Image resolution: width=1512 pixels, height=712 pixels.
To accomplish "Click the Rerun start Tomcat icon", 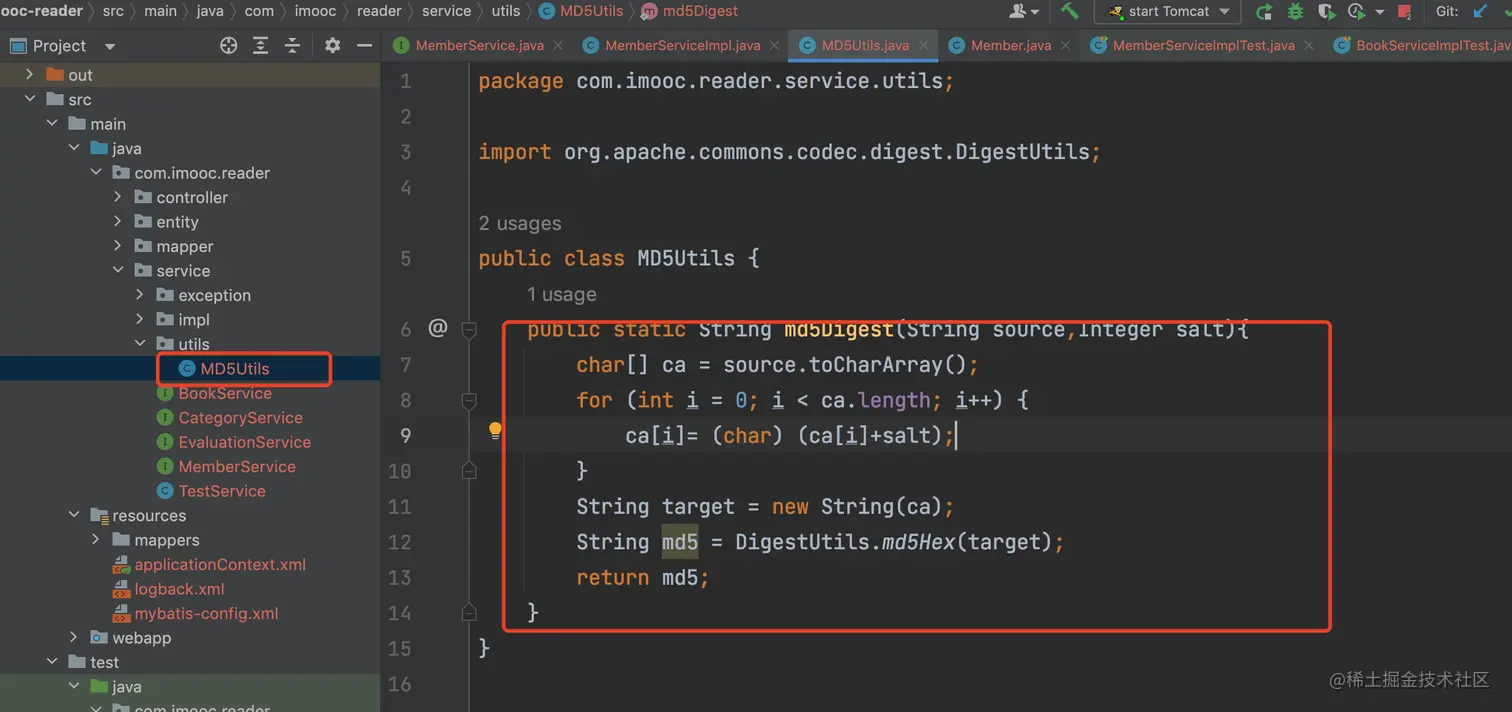I will point(1264,12).
